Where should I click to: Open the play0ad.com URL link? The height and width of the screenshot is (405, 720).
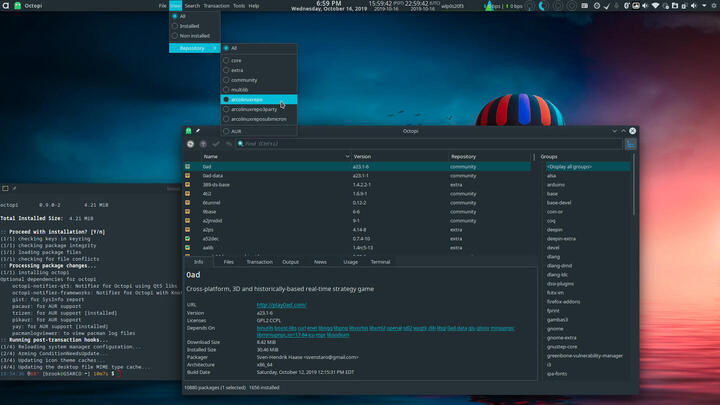tap(281, 305)
